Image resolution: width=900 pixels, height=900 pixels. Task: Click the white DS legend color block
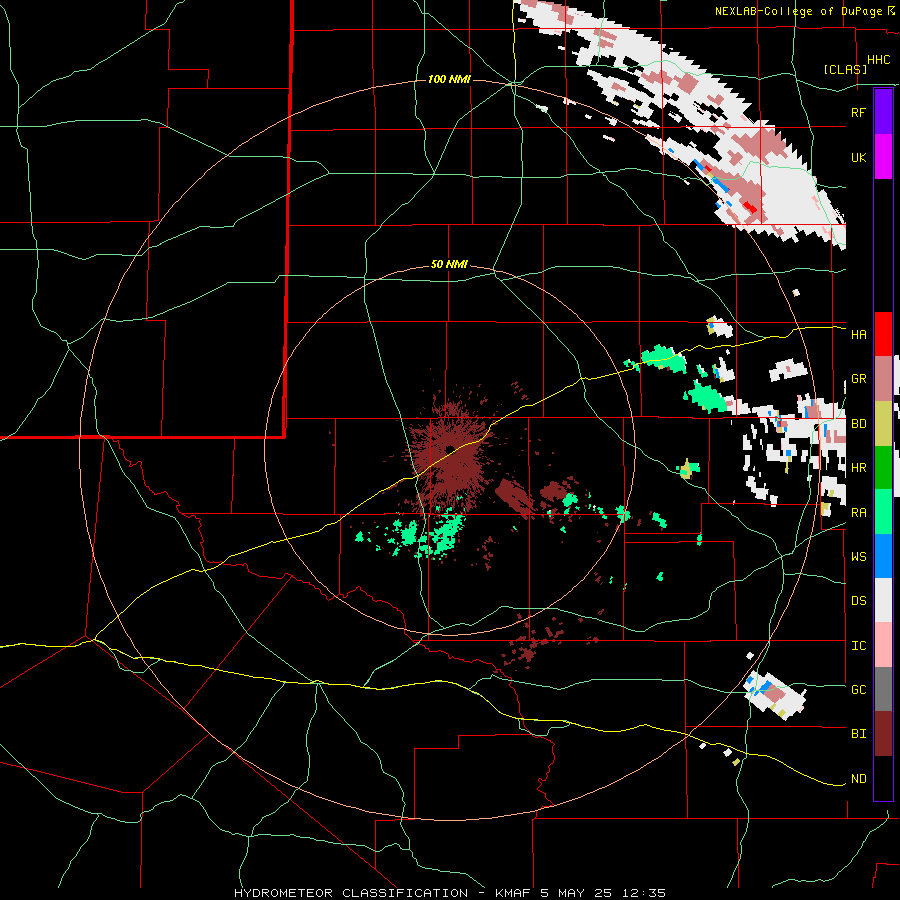coord(883,600)
